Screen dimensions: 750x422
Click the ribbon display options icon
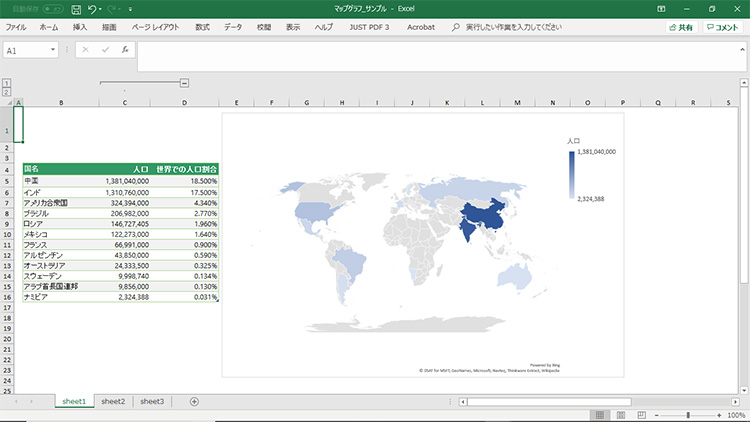(660, 8)
